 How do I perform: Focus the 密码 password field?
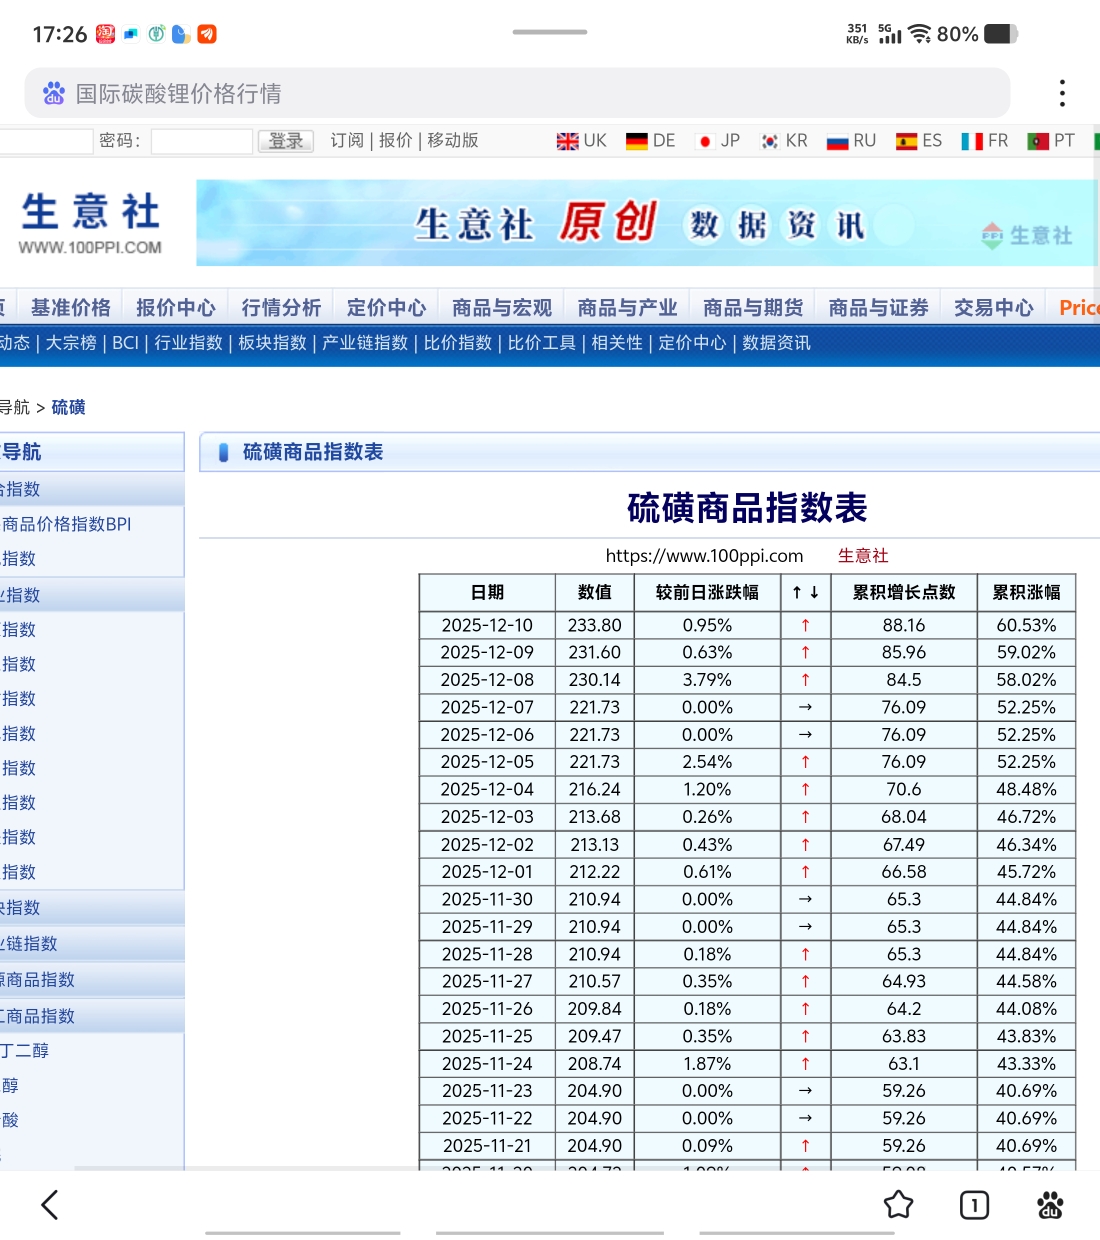pyautogui.click(x=201, y=141)
